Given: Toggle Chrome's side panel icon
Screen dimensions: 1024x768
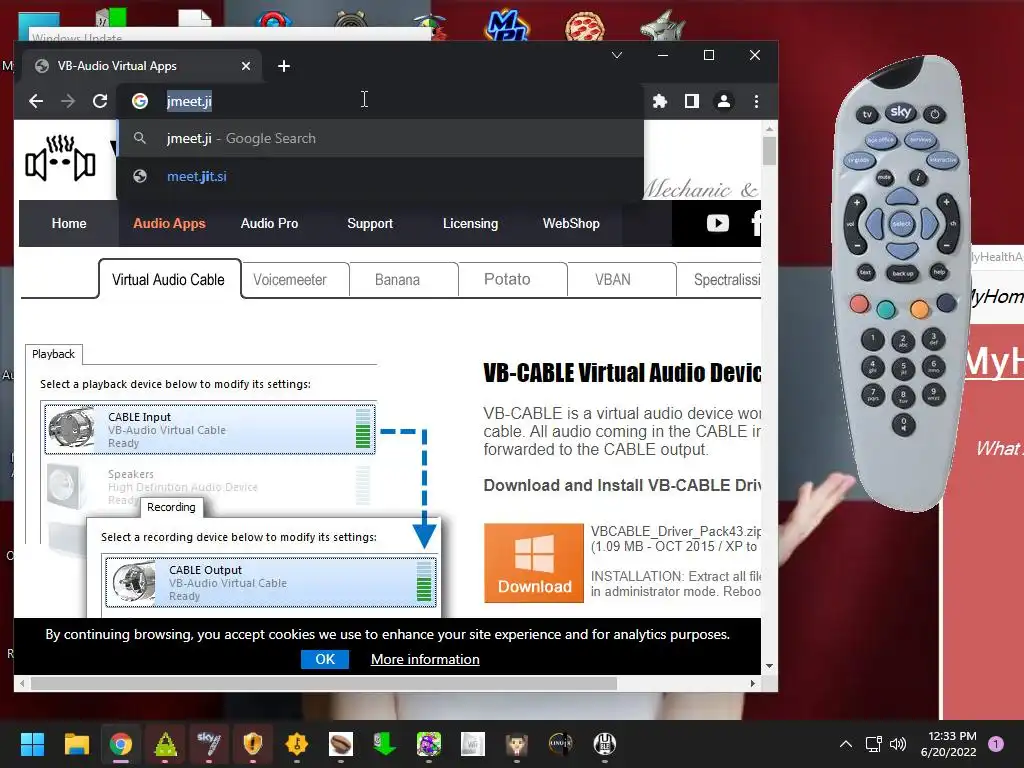Looking at the screenshot, I should pos(692,101).
